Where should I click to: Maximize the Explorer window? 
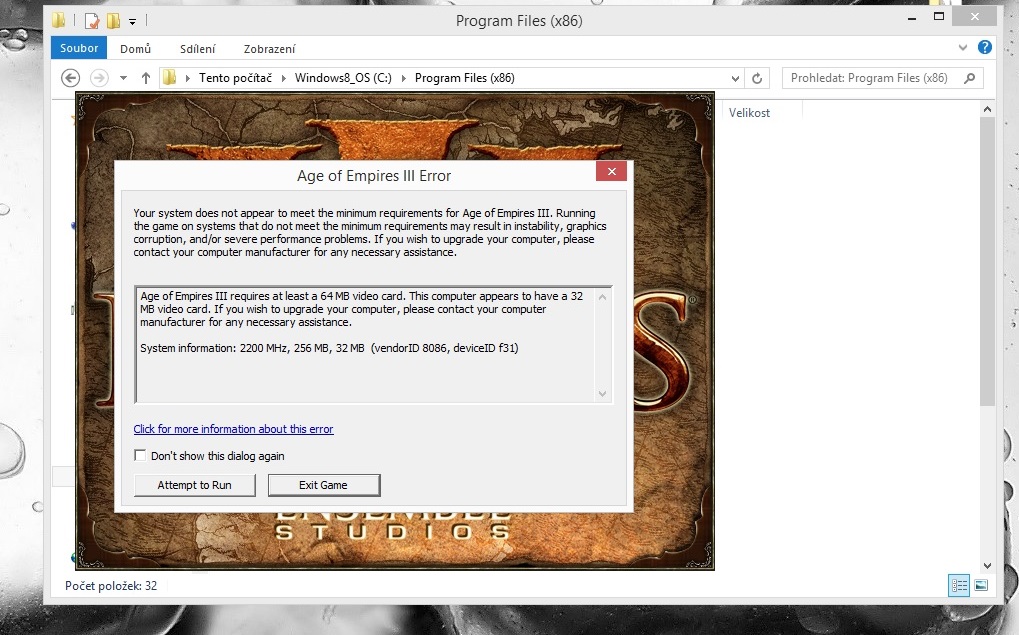(938, 17)
